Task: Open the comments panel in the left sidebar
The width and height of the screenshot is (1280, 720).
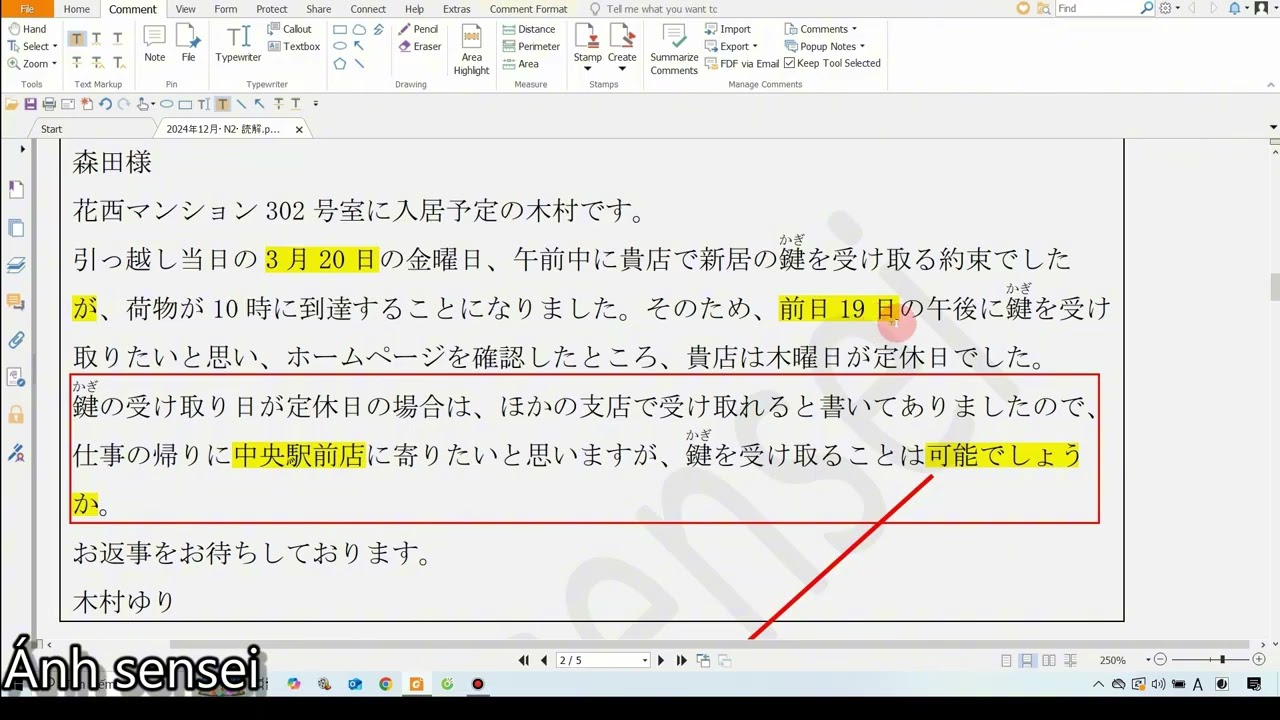Action: click(x=16, y=302)
